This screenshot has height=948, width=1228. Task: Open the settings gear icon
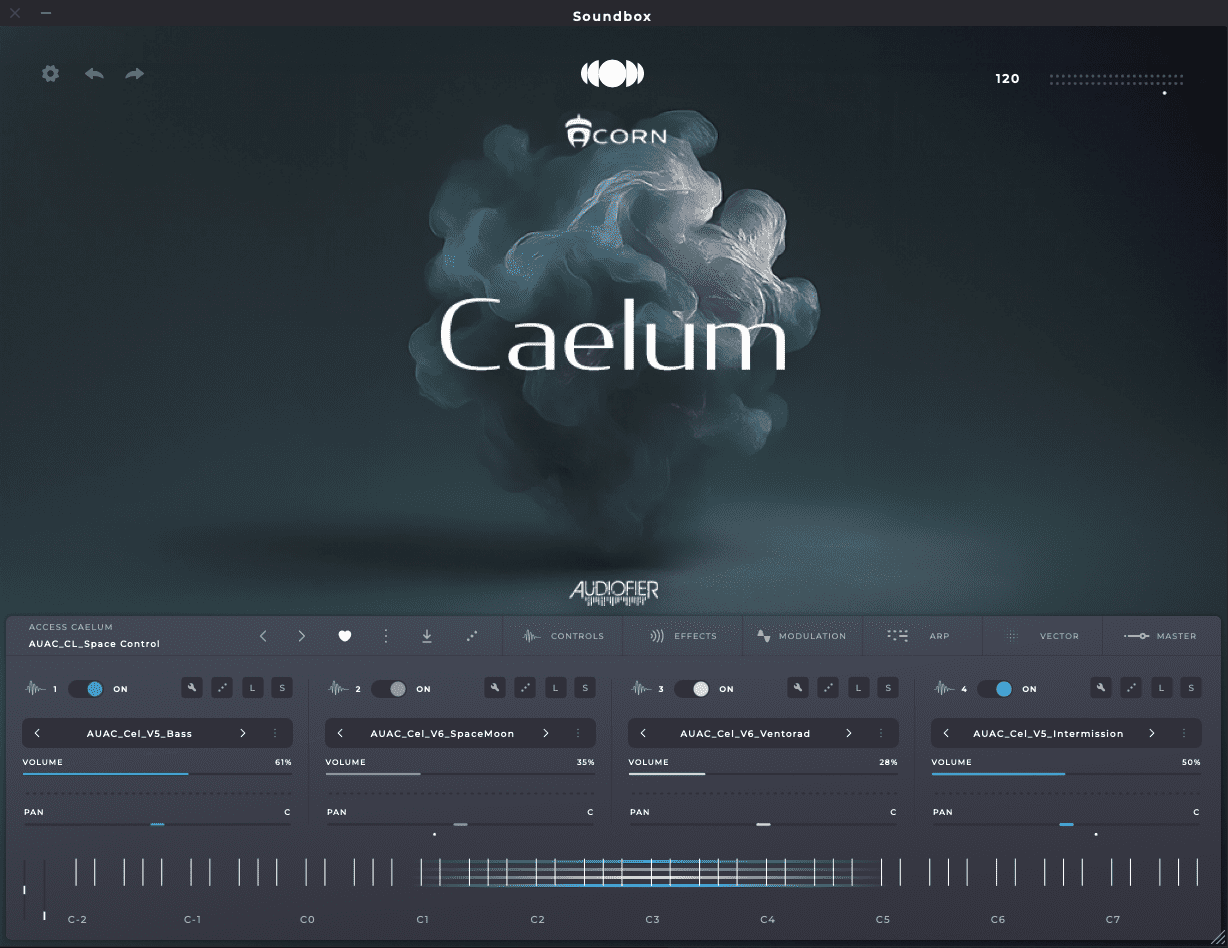[x=50, y=74]
